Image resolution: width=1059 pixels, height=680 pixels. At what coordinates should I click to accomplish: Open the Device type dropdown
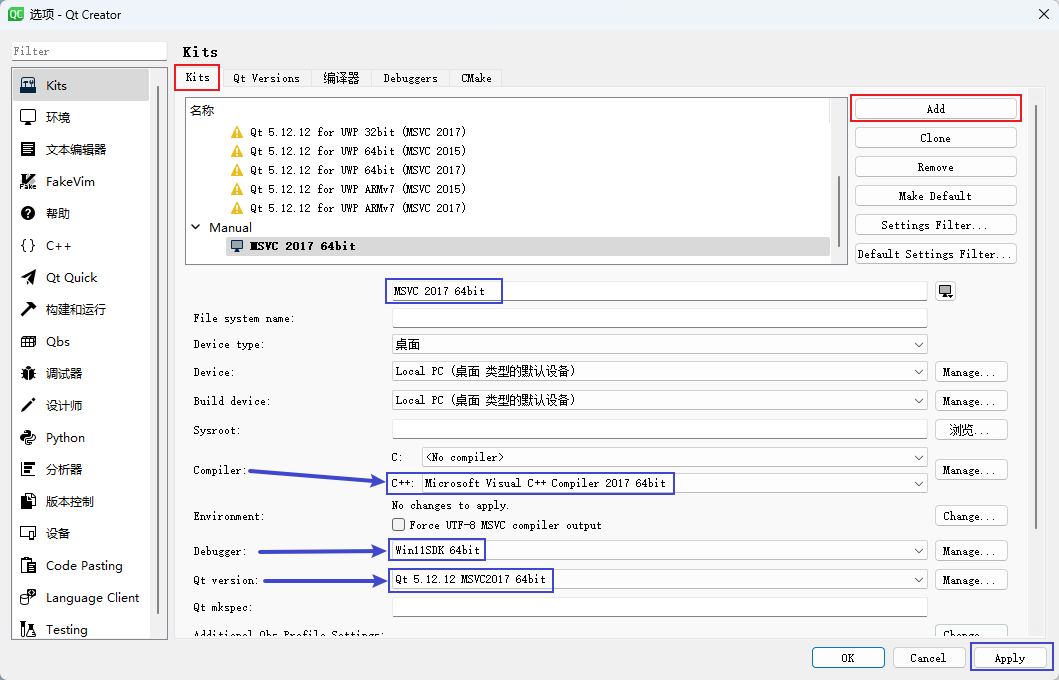(x=660, y=344)
